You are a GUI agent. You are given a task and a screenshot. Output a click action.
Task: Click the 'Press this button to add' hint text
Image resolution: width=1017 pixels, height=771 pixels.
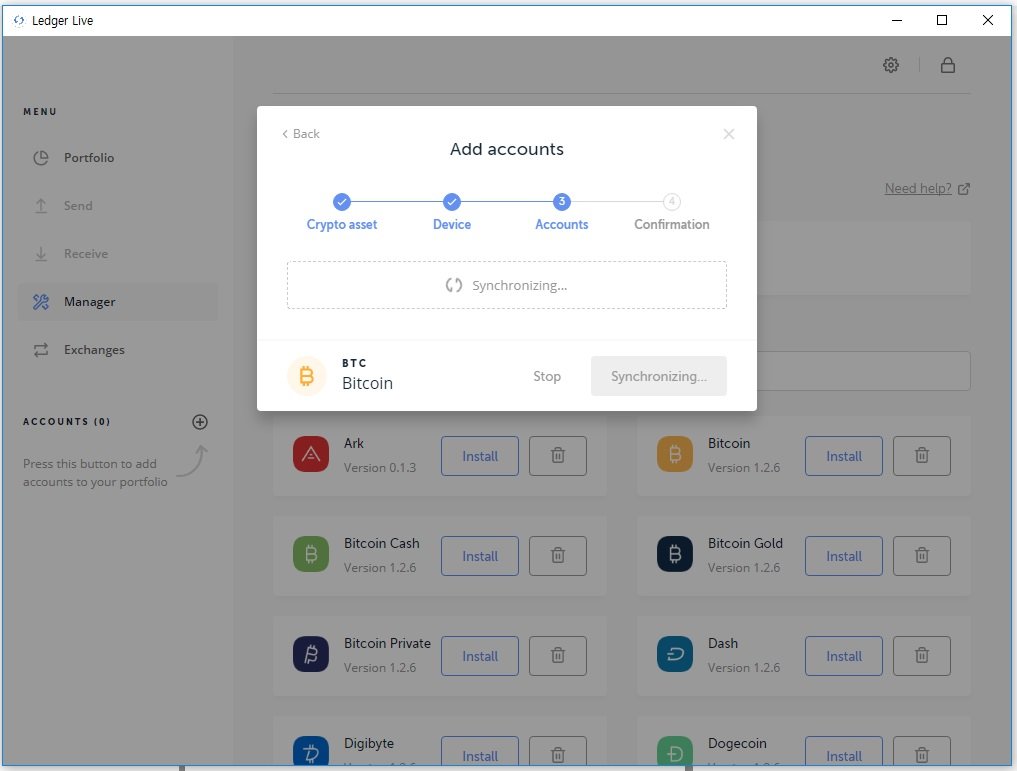(x=90, y=464)
